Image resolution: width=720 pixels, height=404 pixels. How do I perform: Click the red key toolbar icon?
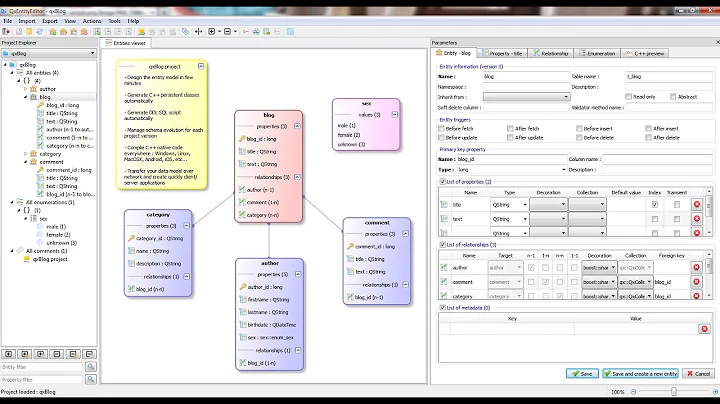(246, 32)
